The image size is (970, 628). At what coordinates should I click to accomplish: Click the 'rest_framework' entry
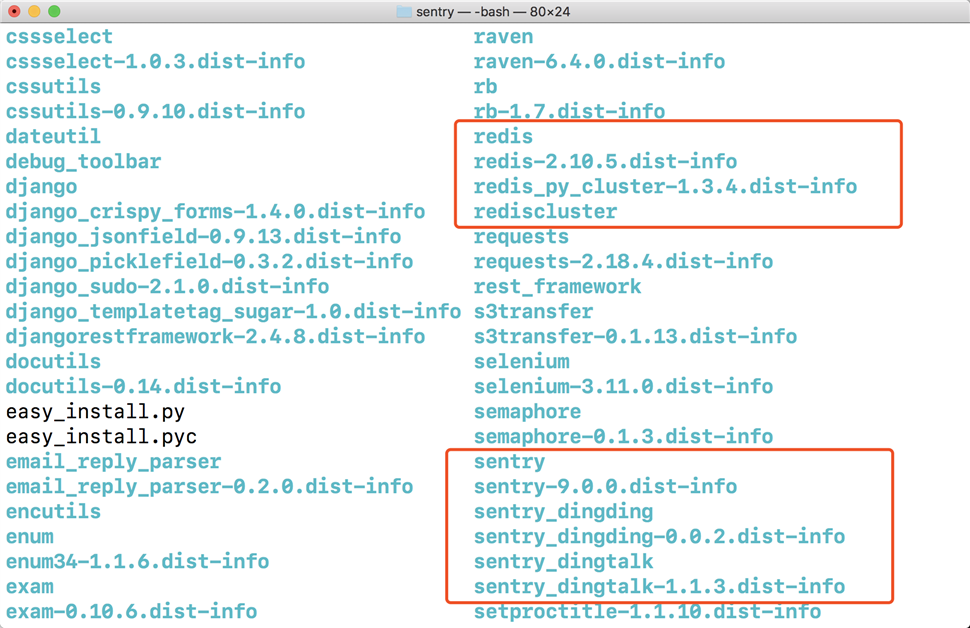coord(557,287)
